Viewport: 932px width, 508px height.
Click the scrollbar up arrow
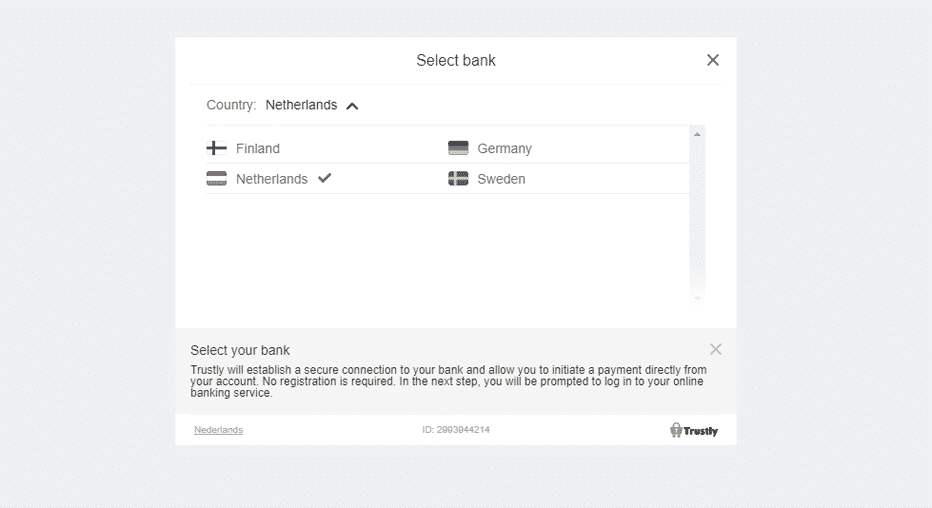(x=697, y=134)
